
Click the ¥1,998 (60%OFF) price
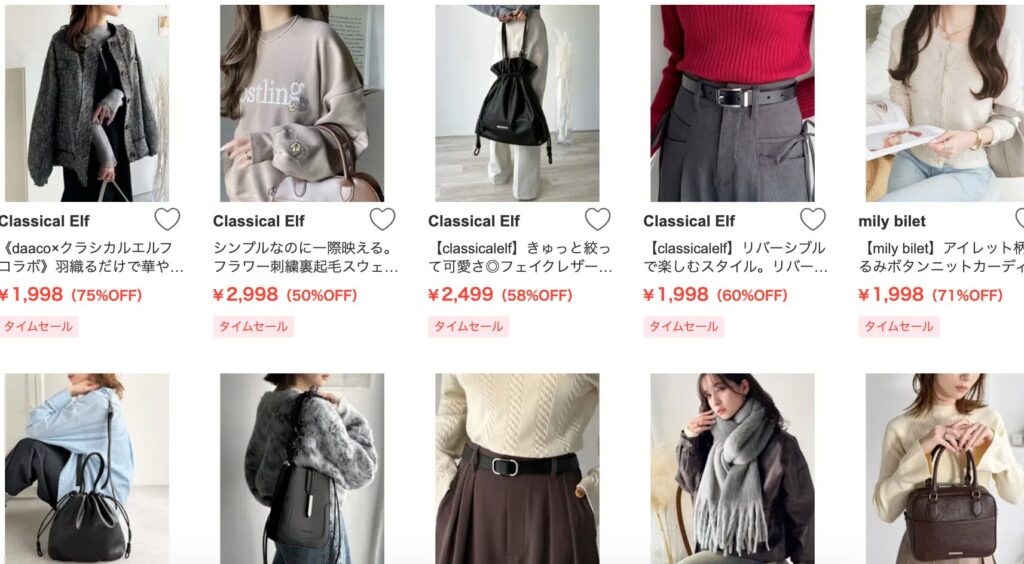tap(715, 295)
